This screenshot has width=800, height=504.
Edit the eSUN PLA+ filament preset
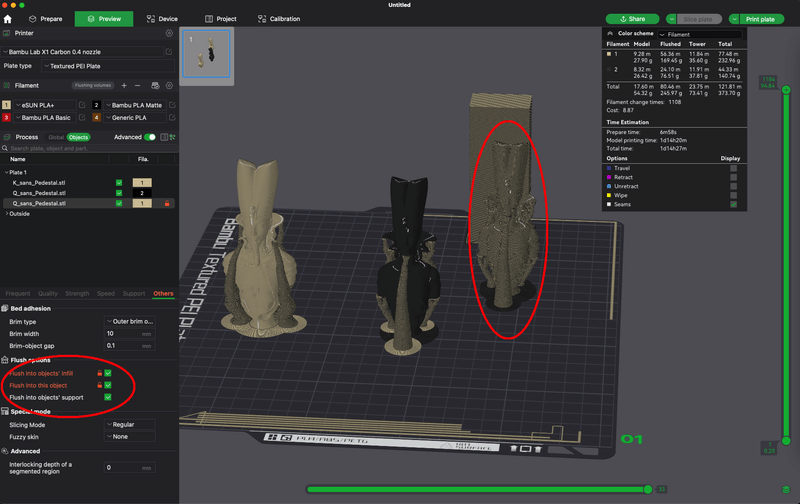(82, 105)
